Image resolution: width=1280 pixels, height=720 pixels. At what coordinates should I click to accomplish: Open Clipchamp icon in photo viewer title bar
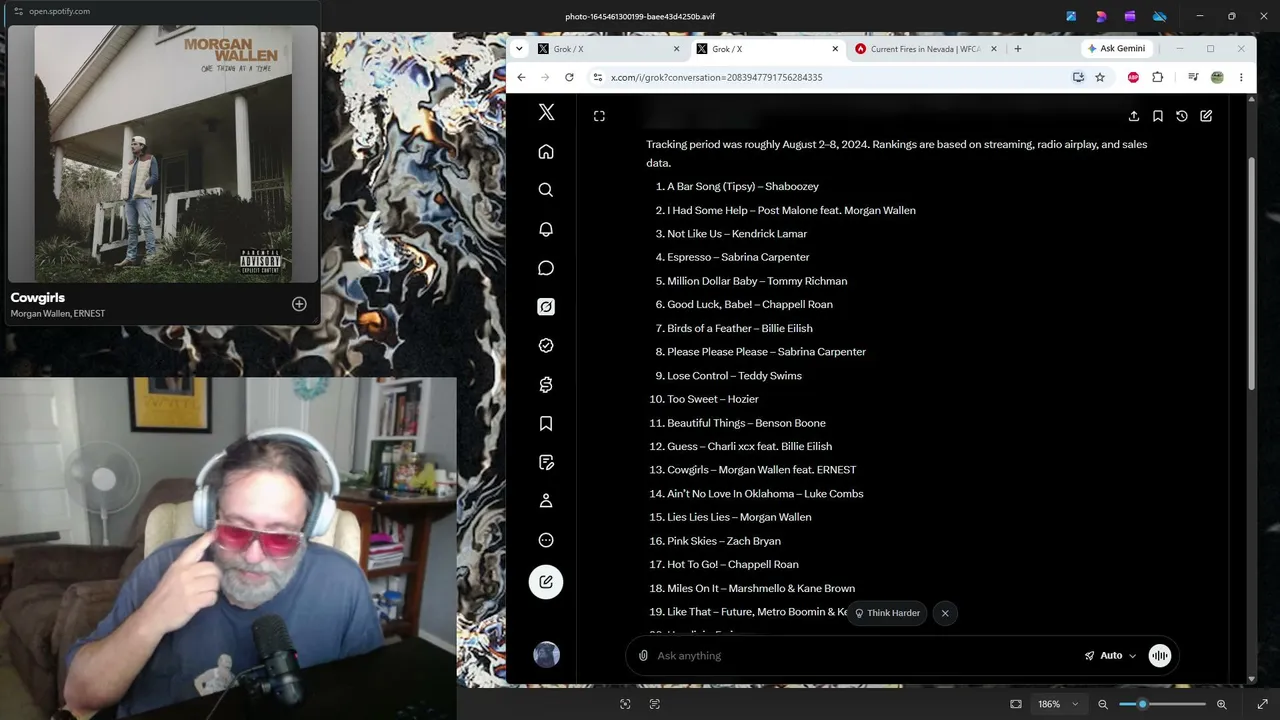point(1130,16)
